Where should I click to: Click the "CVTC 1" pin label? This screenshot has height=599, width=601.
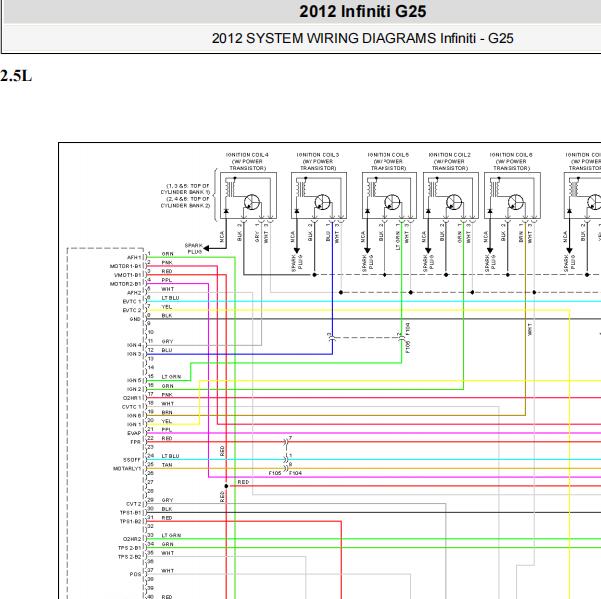coord(132,407)
